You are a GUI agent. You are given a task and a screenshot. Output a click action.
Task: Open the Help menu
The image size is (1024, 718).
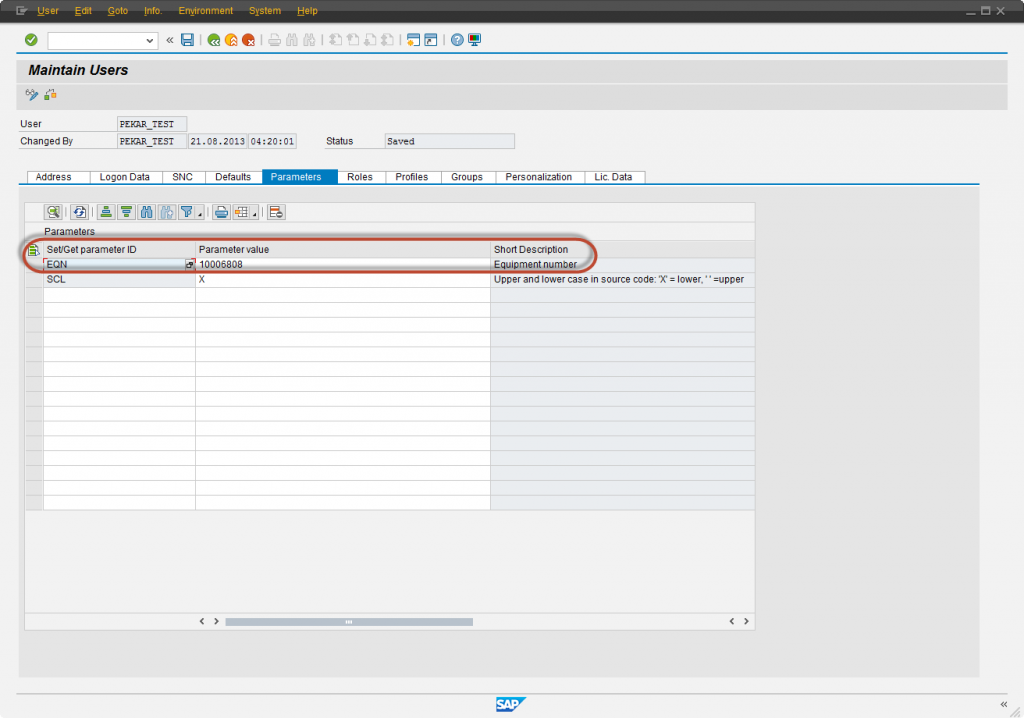tap(307, 10)
